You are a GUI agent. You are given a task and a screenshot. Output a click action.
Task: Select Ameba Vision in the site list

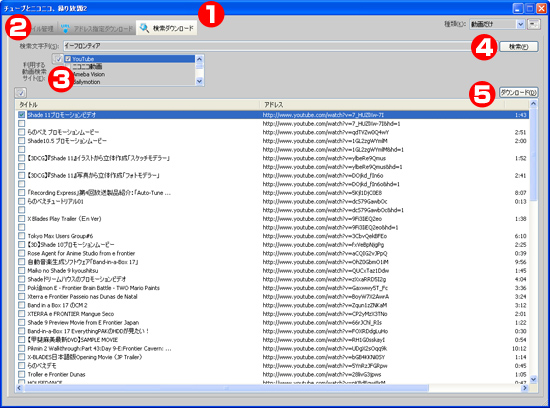pos(89,74)
